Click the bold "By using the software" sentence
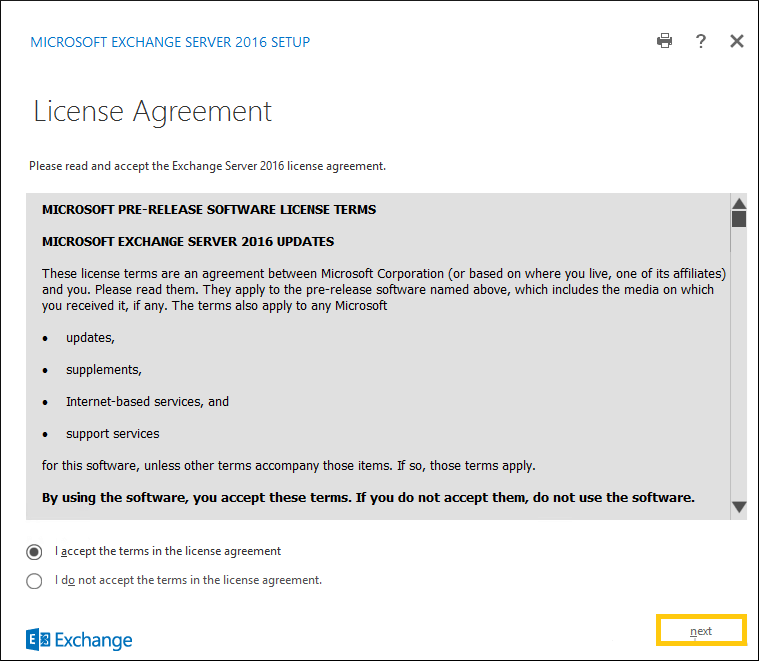This screenshot has width=759, height=661. [x=368, y=497]
